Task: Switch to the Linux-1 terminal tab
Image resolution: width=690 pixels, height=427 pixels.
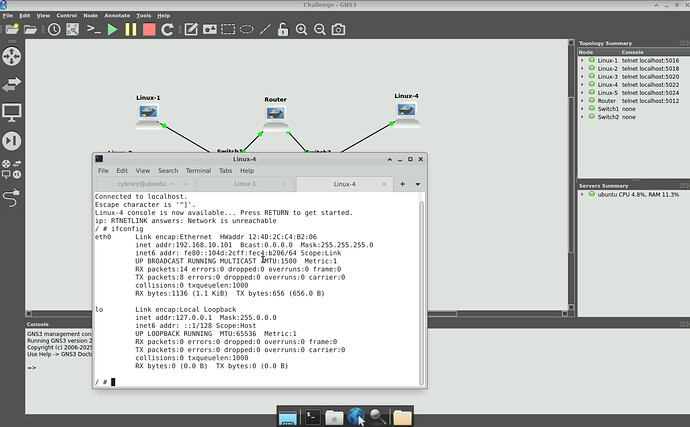Action: [x=245, y=184]
